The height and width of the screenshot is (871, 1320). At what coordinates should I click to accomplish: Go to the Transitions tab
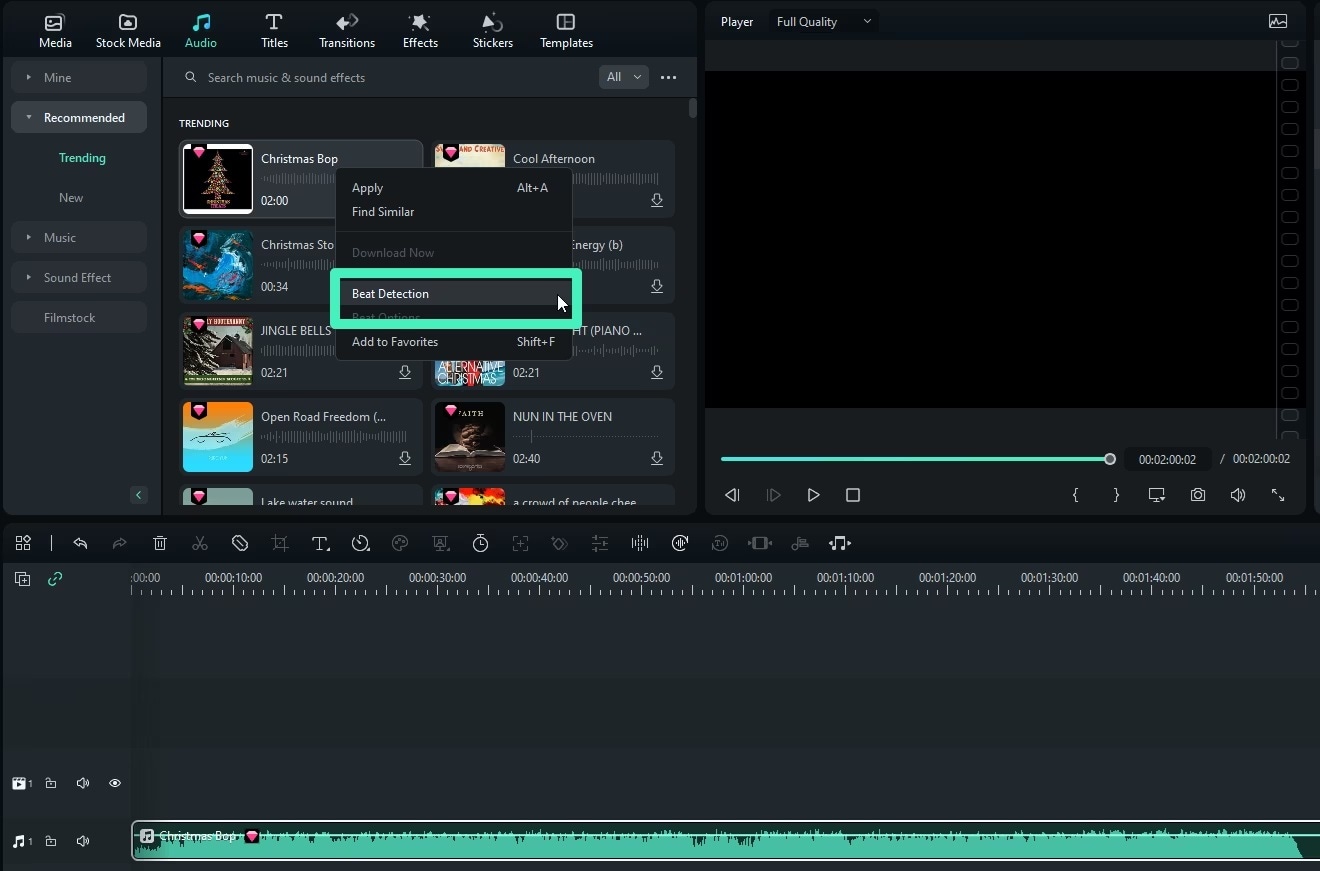347,31
